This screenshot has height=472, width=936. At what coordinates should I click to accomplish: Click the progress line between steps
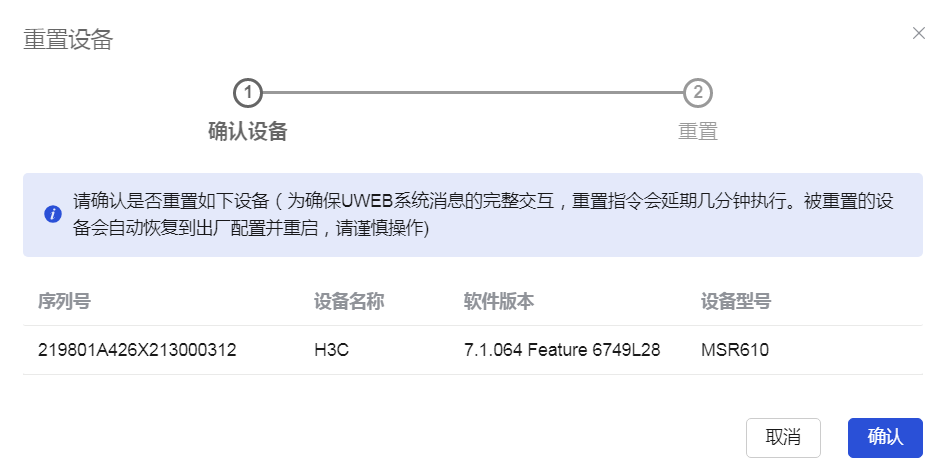pyautogui.click(x=472, y=93)
